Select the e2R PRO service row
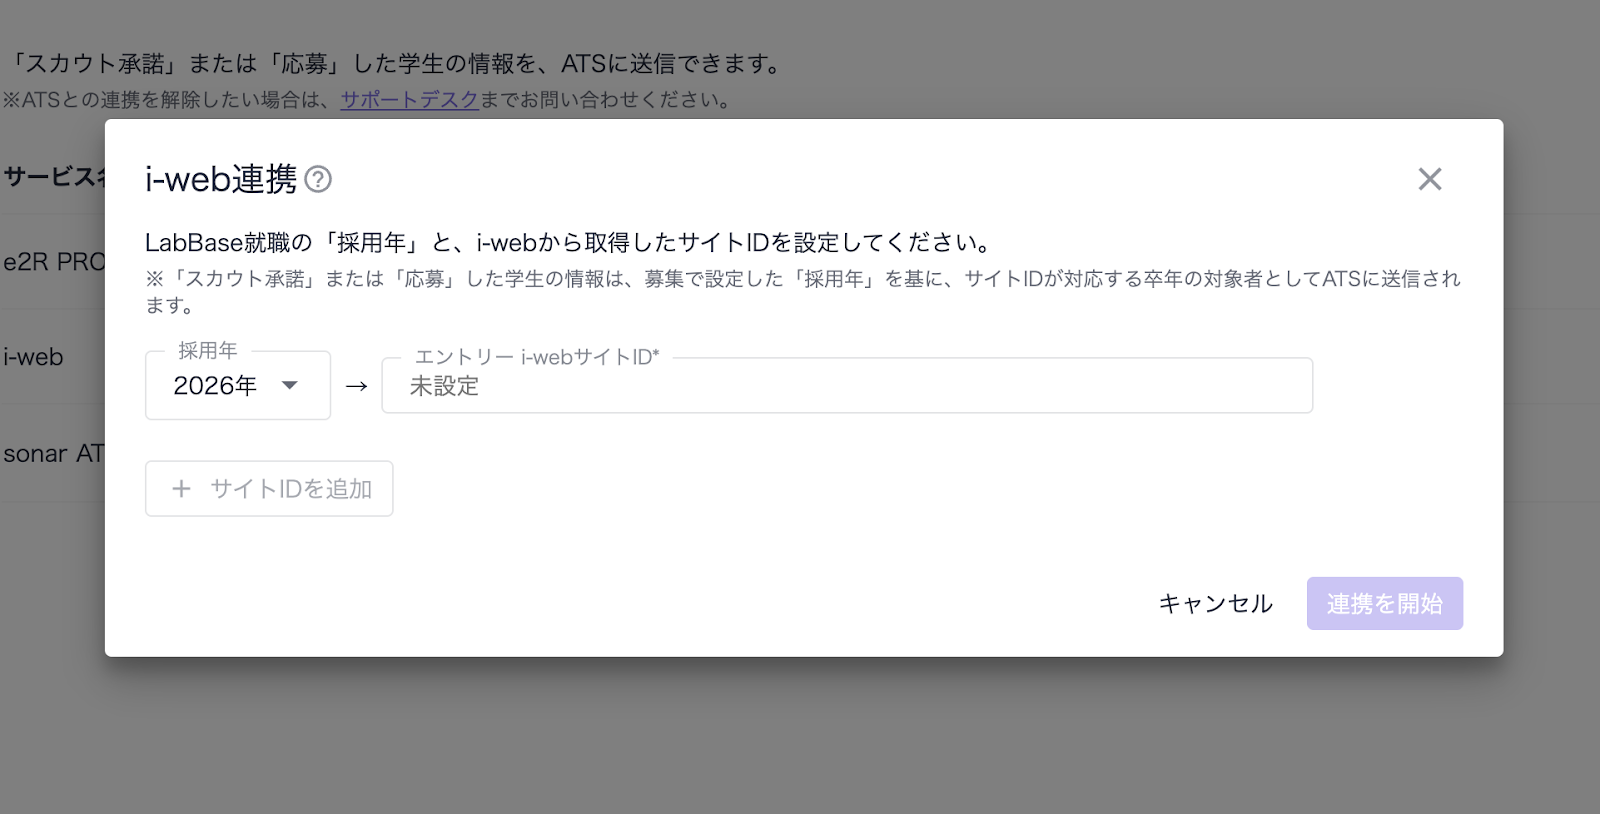 pyautogui.click(x=52, y=262)
